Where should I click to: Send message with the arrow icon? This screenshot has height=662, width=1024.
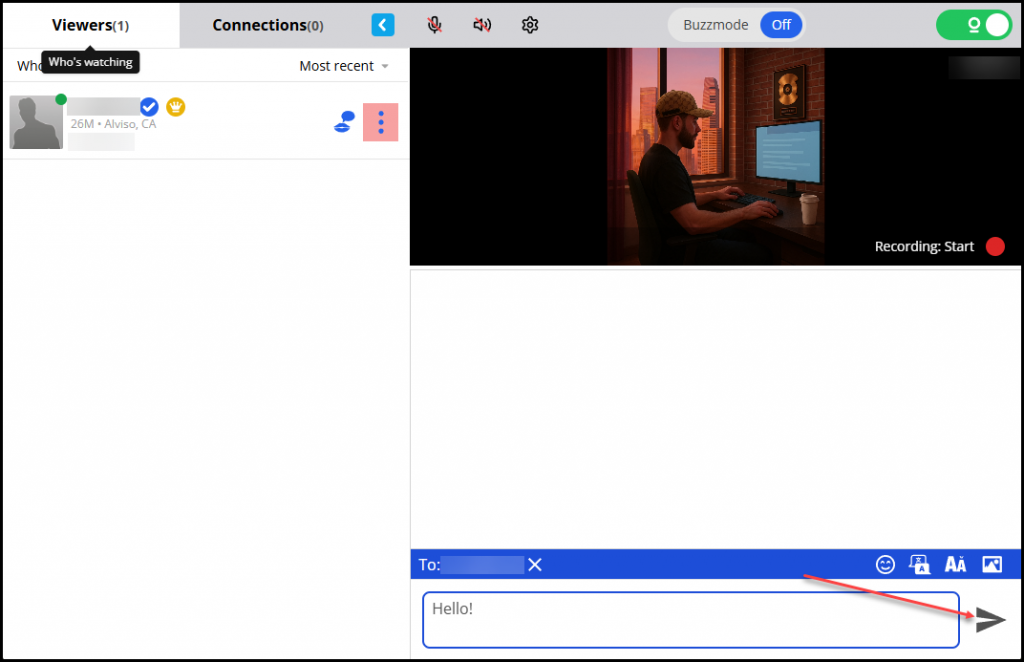pos(990,620)
